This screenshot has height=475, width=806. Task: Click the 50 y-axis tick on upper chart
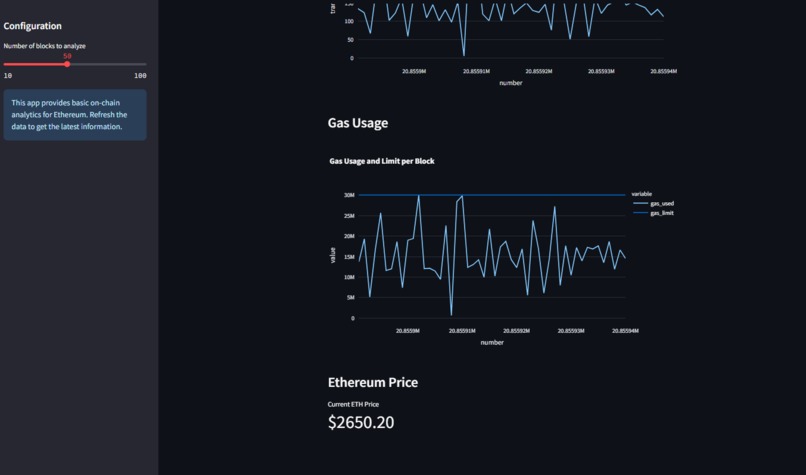351,40
